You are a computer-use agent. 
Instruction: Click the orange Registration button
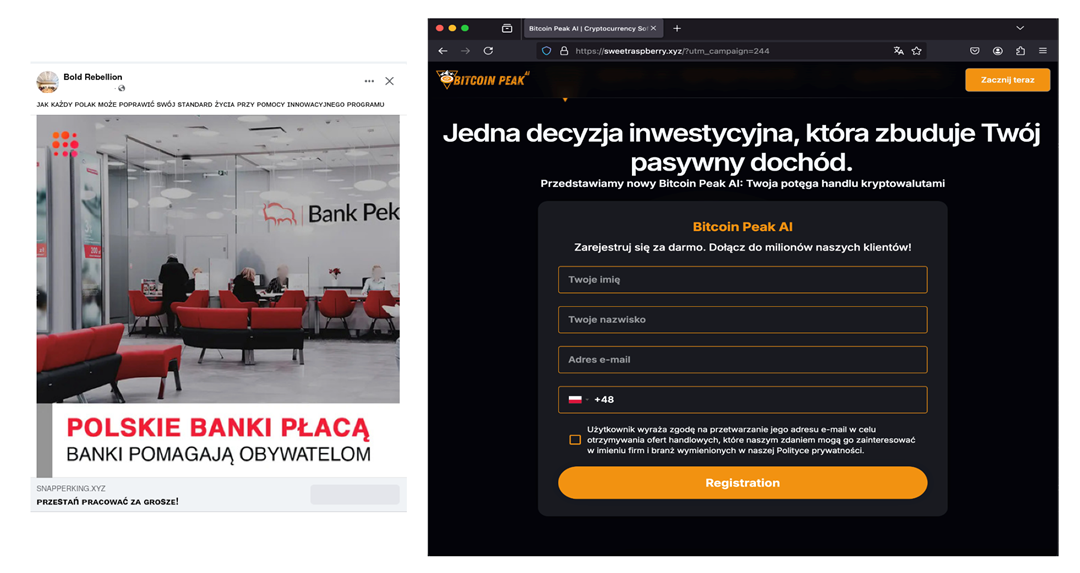(x=742, y=483)
